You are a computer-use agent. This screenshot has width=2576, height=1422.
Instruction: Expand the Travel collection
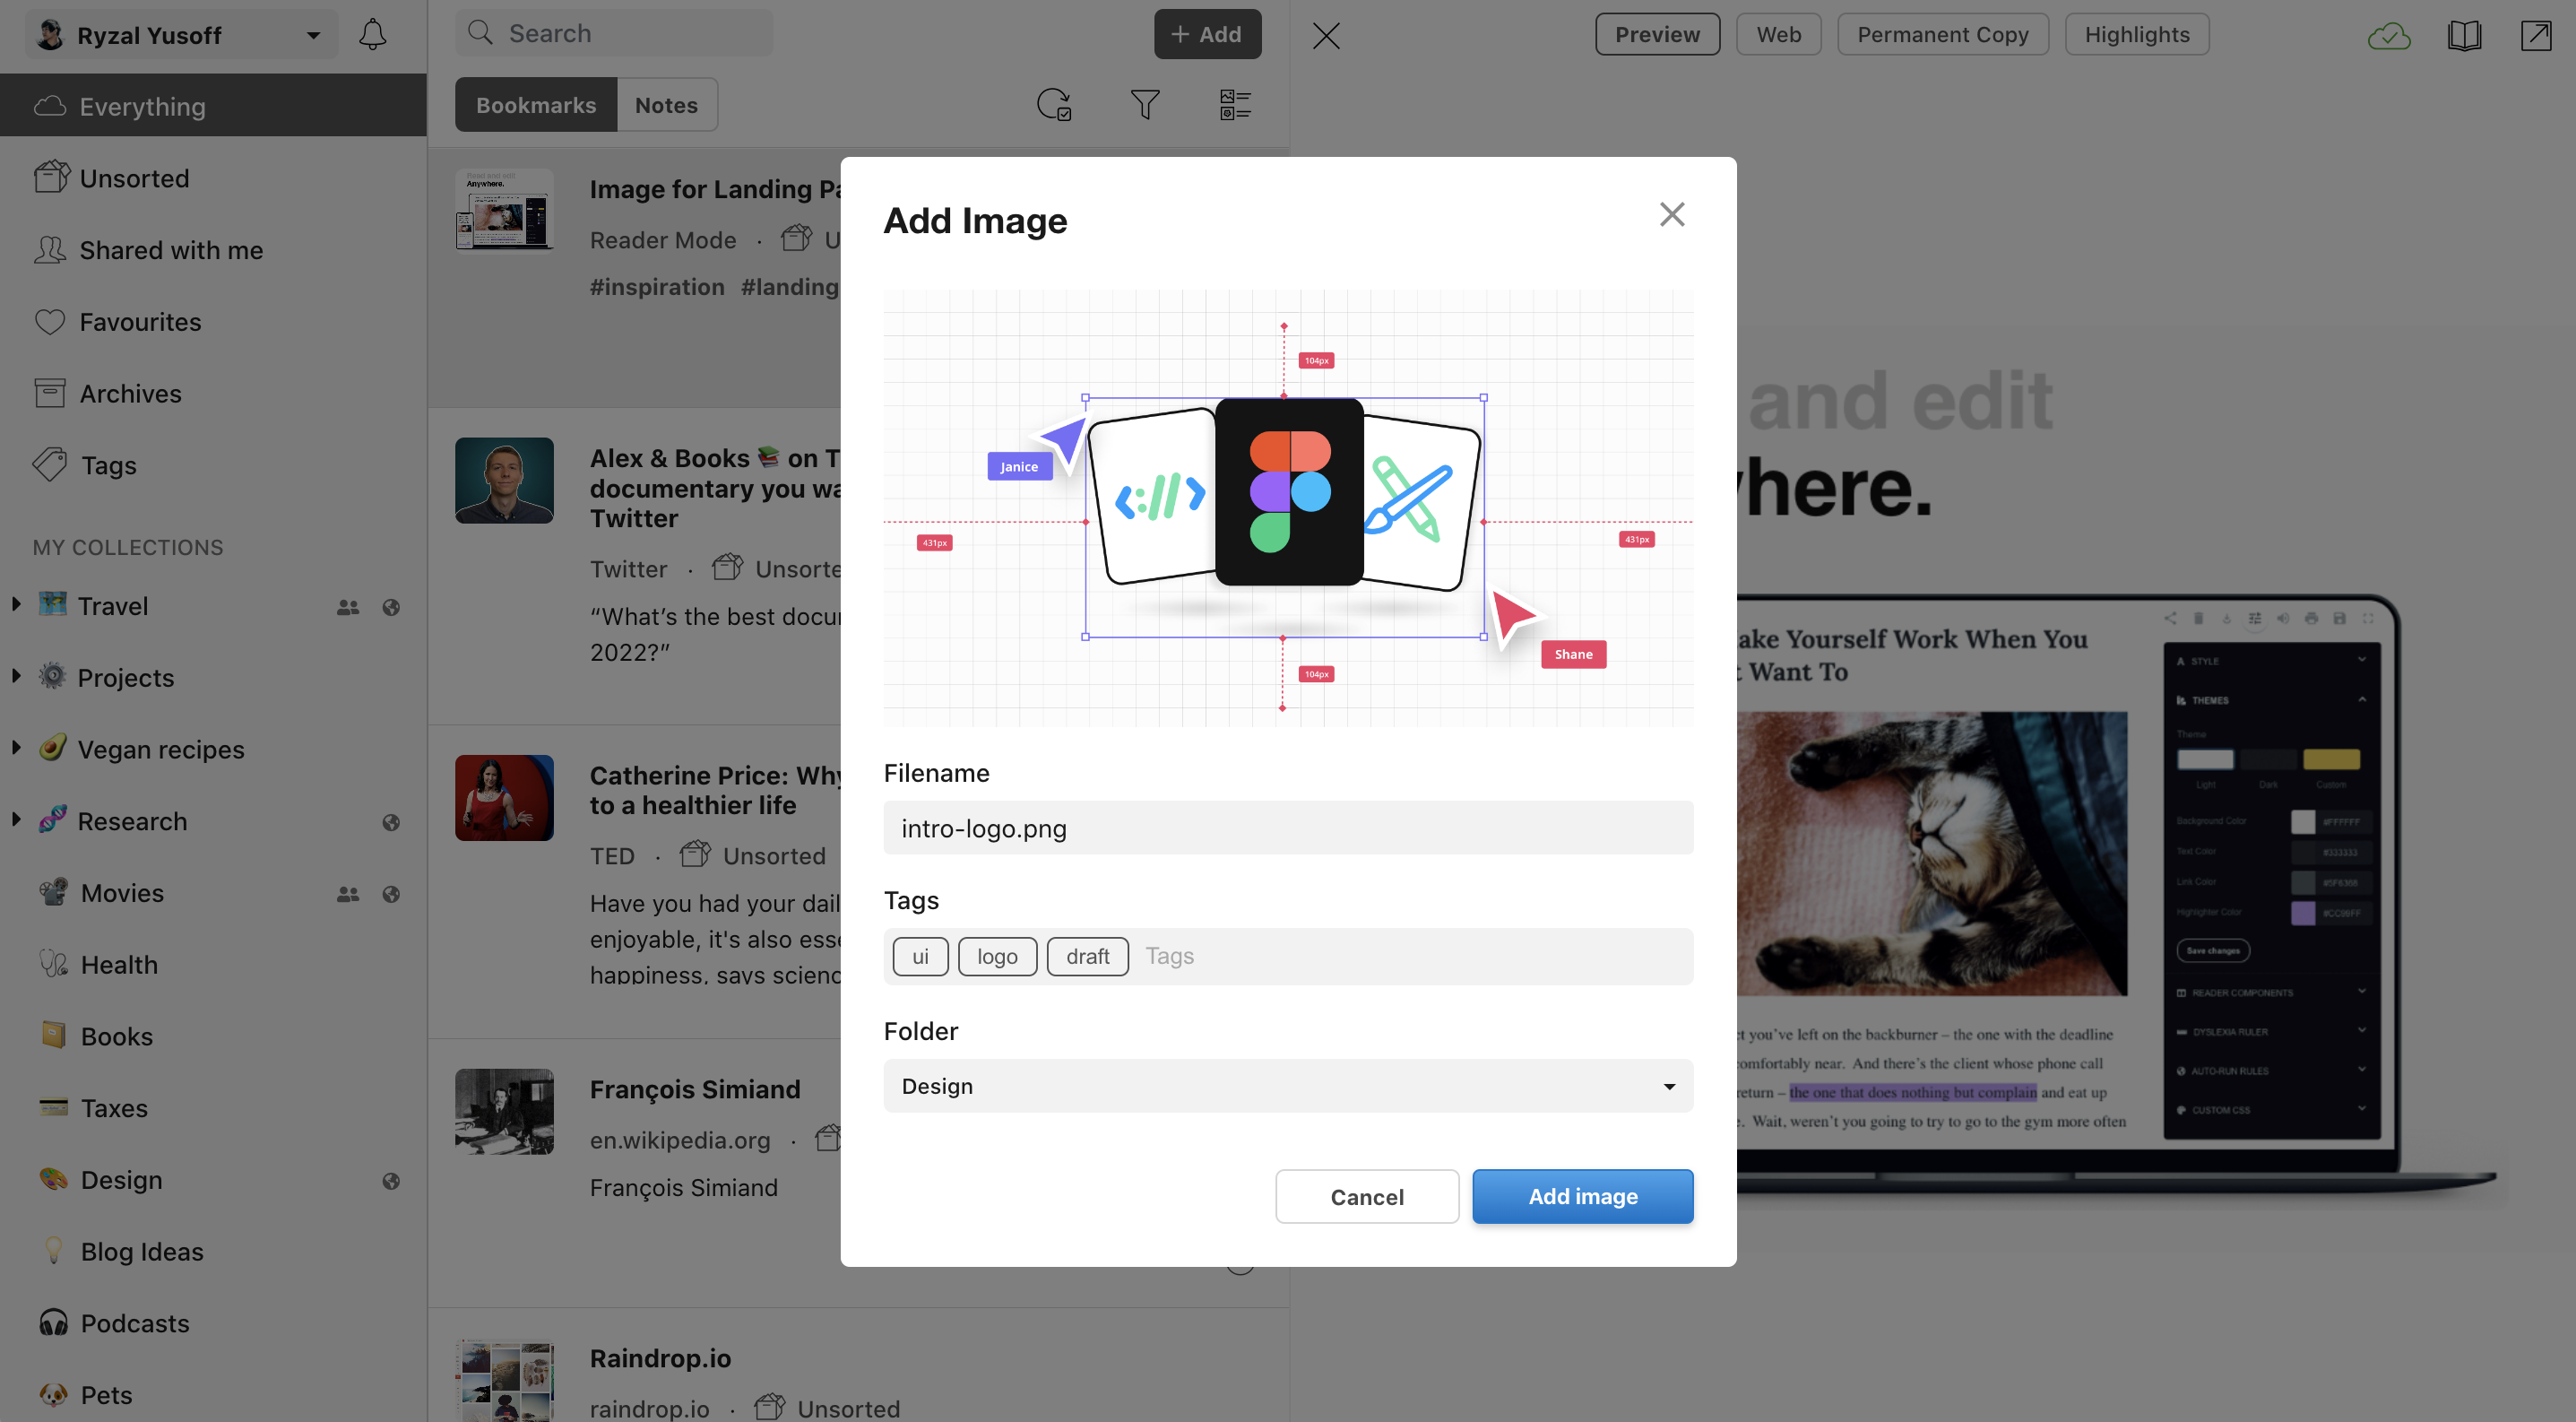pos(16,604)
